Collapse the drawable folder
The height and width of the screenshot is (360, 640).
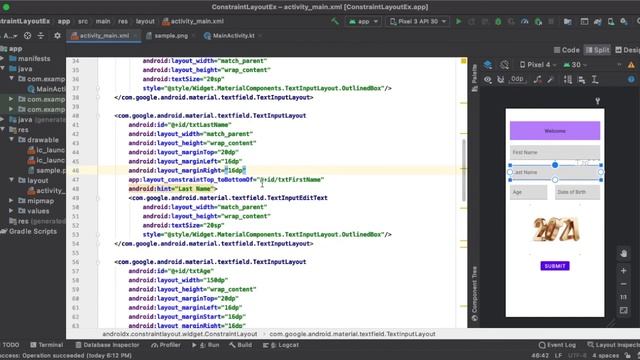tap(11, 140)
